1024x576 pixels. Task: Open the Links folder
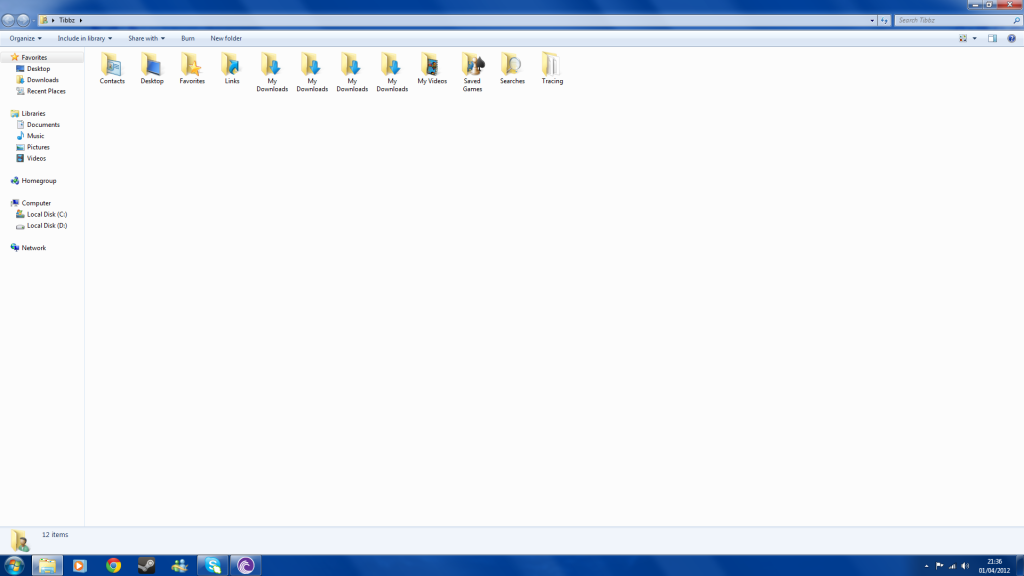[232, 69]
